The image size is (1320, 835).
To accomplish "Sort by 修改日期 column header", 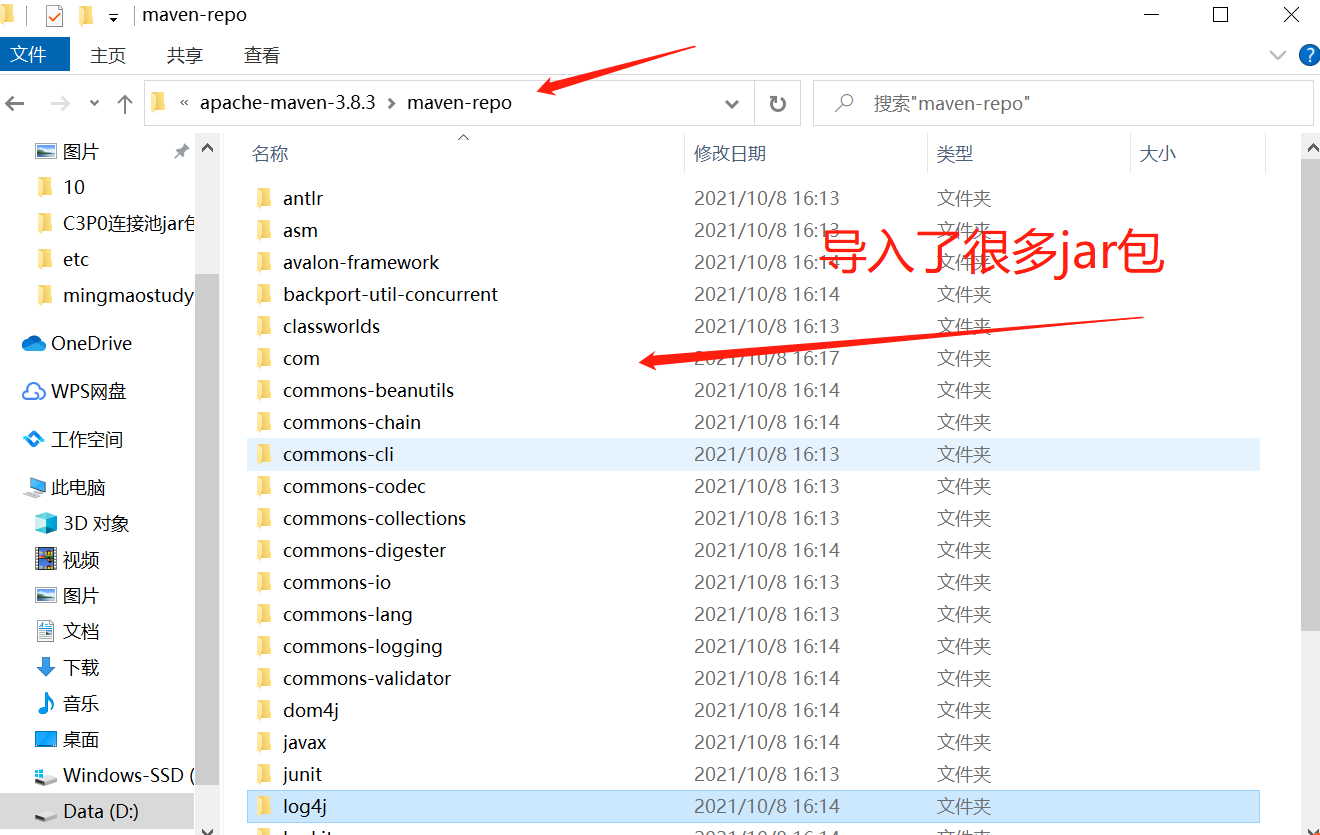I will [730, 154].
